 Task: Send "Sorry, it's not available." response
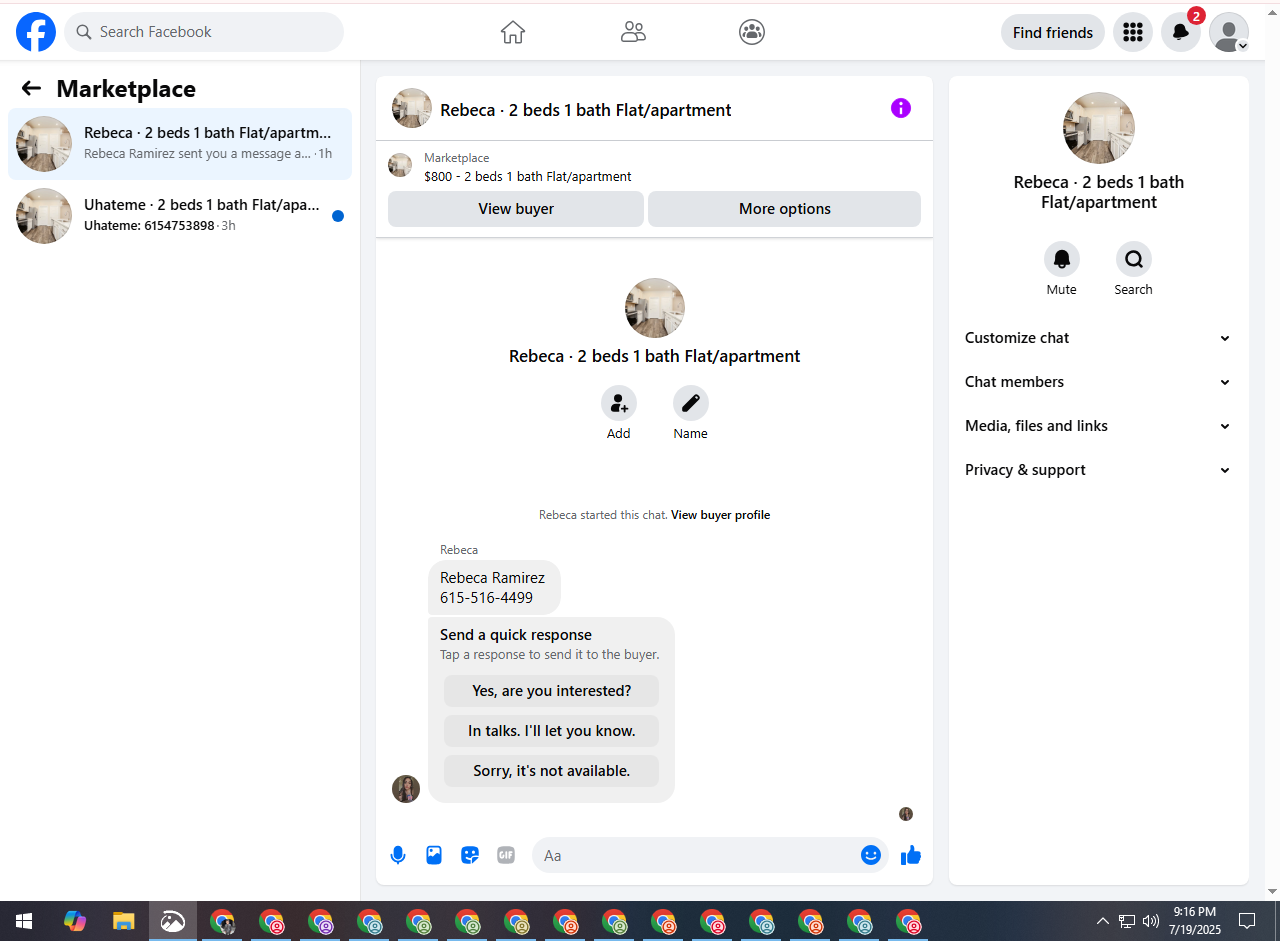552,771
